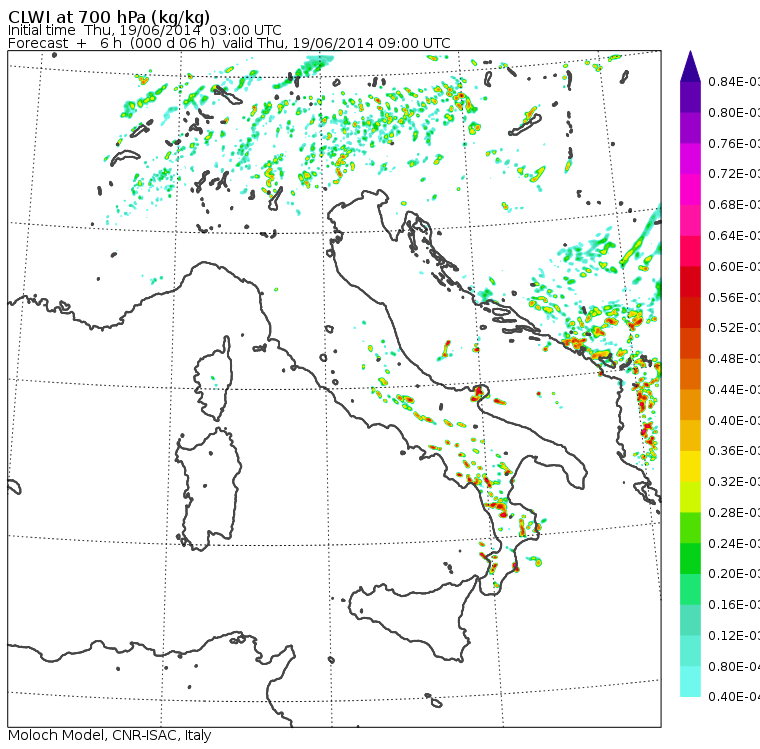760x749 pixels.
Task: Select the 0.80E-04 colorbar label
Action: [x=733, y=667]
